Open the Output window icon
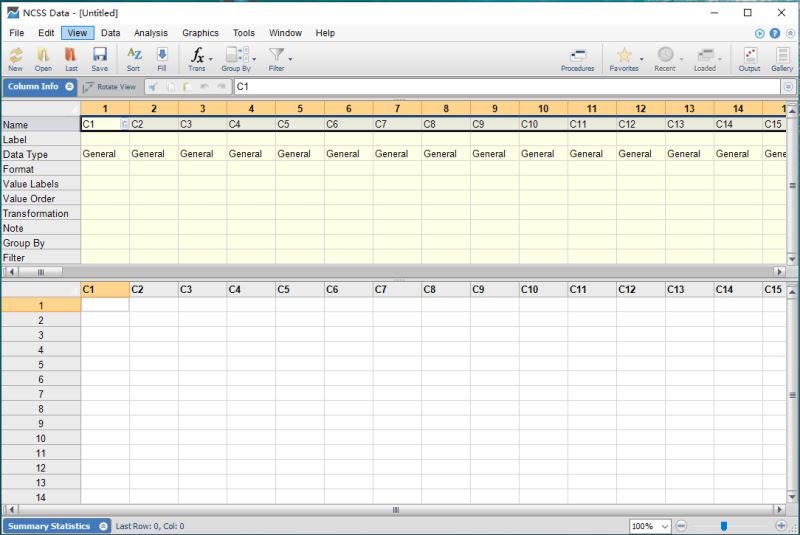This screenshot has height=535, width=800. point(749,59)
